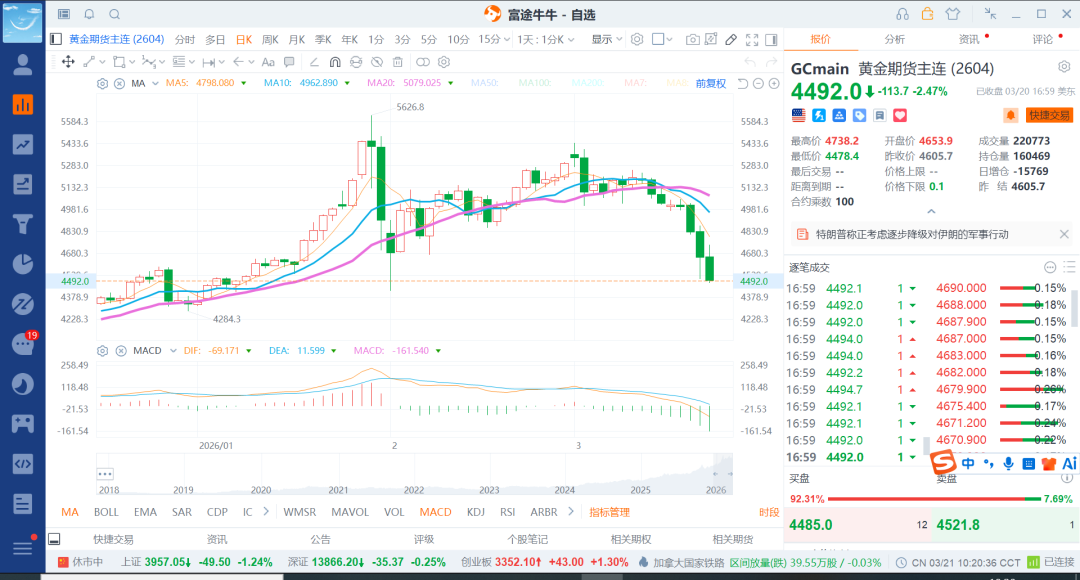Open the stock note bookmark icon
Screen dimensions: 1080x580
(880, 115)
